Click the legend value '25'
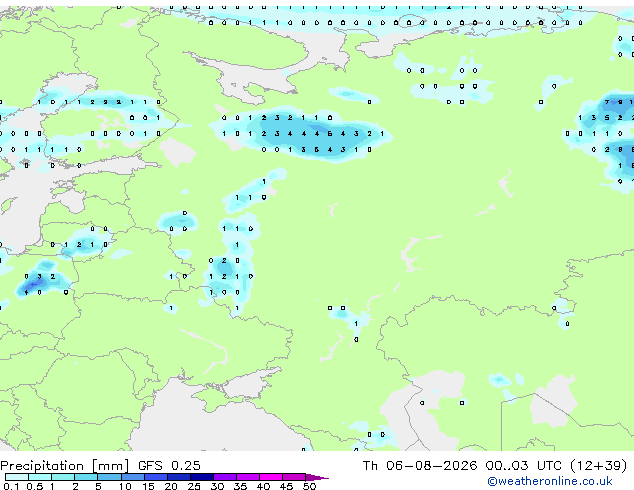 (x=194, y=486)
